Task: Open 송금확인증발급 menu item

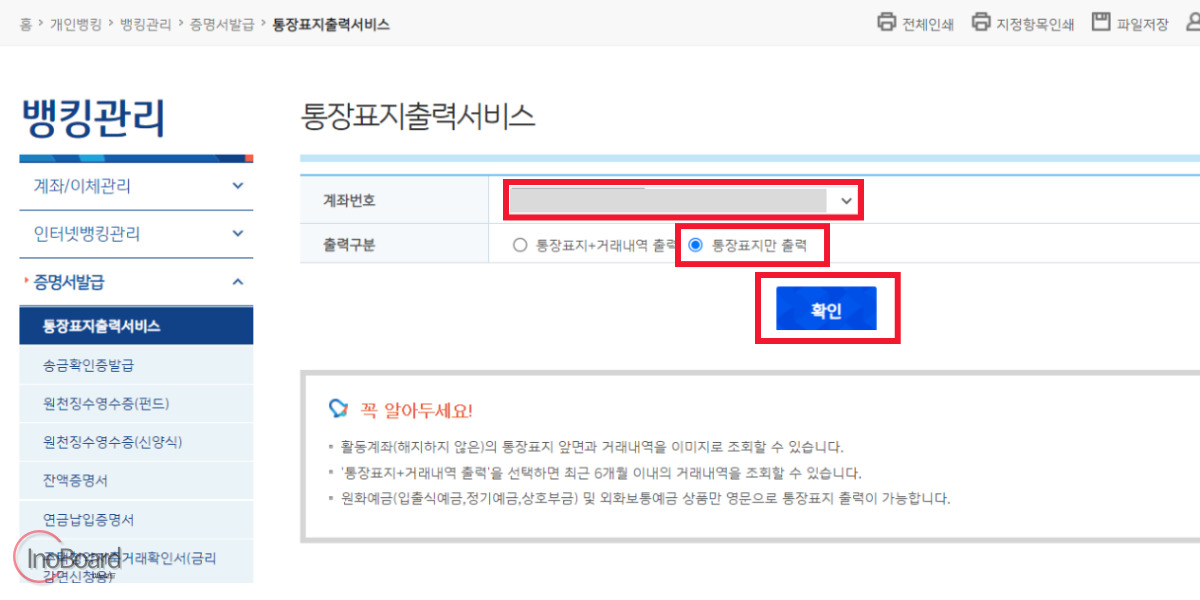Action: coord(136,365)
